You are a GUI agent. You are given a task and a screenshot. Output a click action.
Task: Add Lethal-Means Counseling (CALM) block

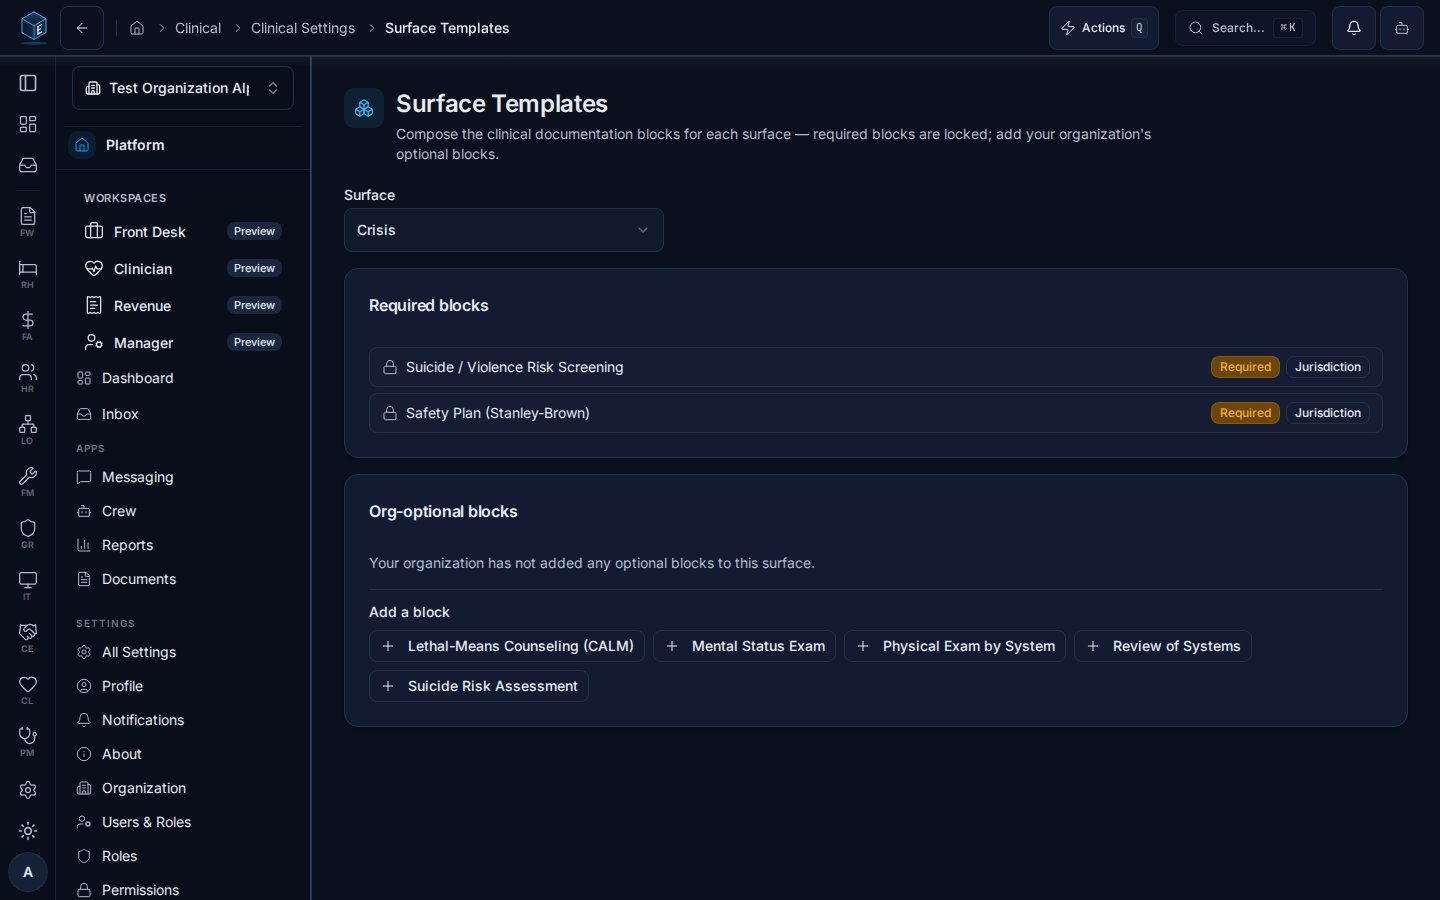pyautogui.click(x=507, y=646)
